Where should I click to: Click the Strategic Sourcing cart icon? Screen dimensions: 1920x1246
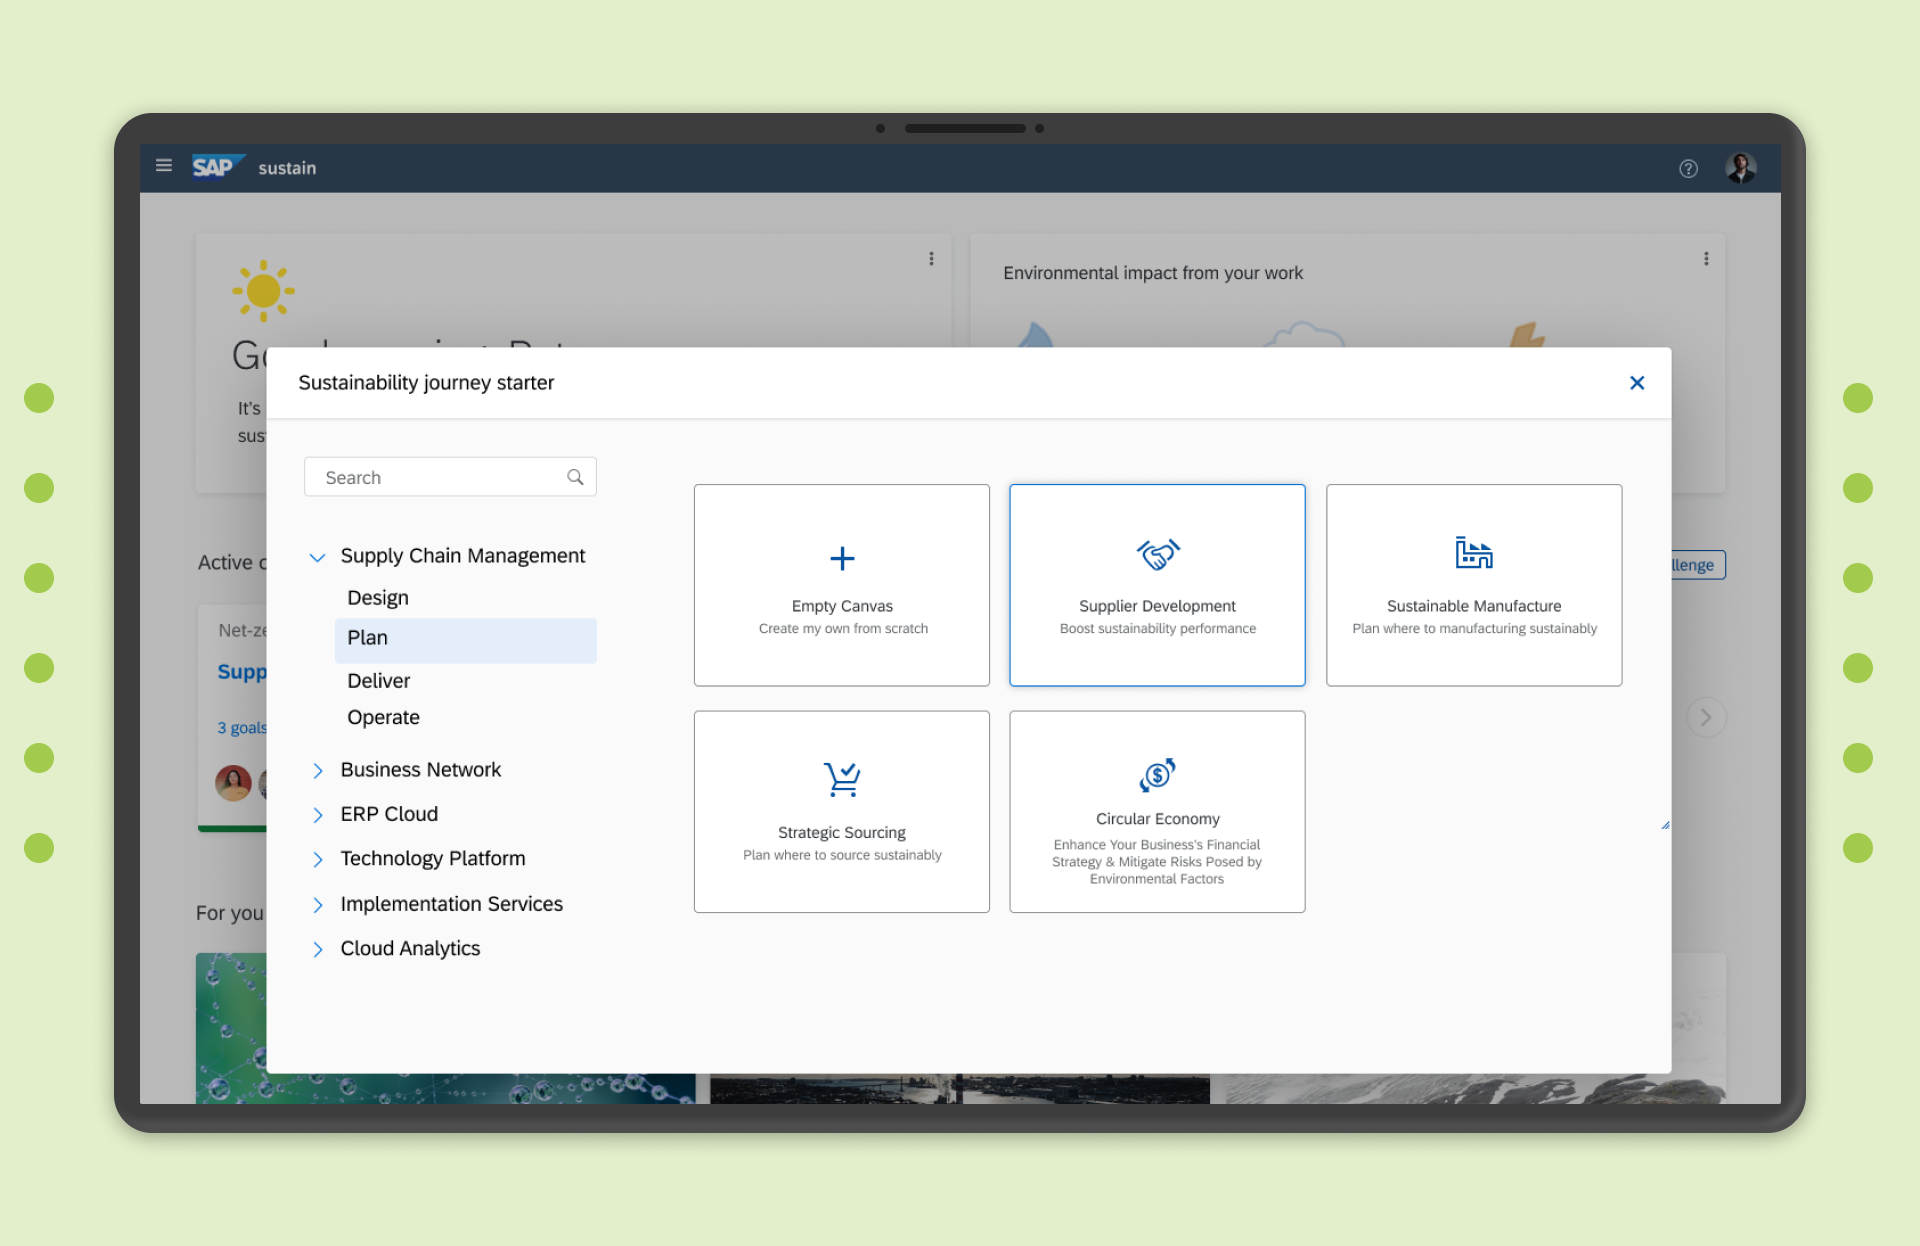(x=841, y=779)
